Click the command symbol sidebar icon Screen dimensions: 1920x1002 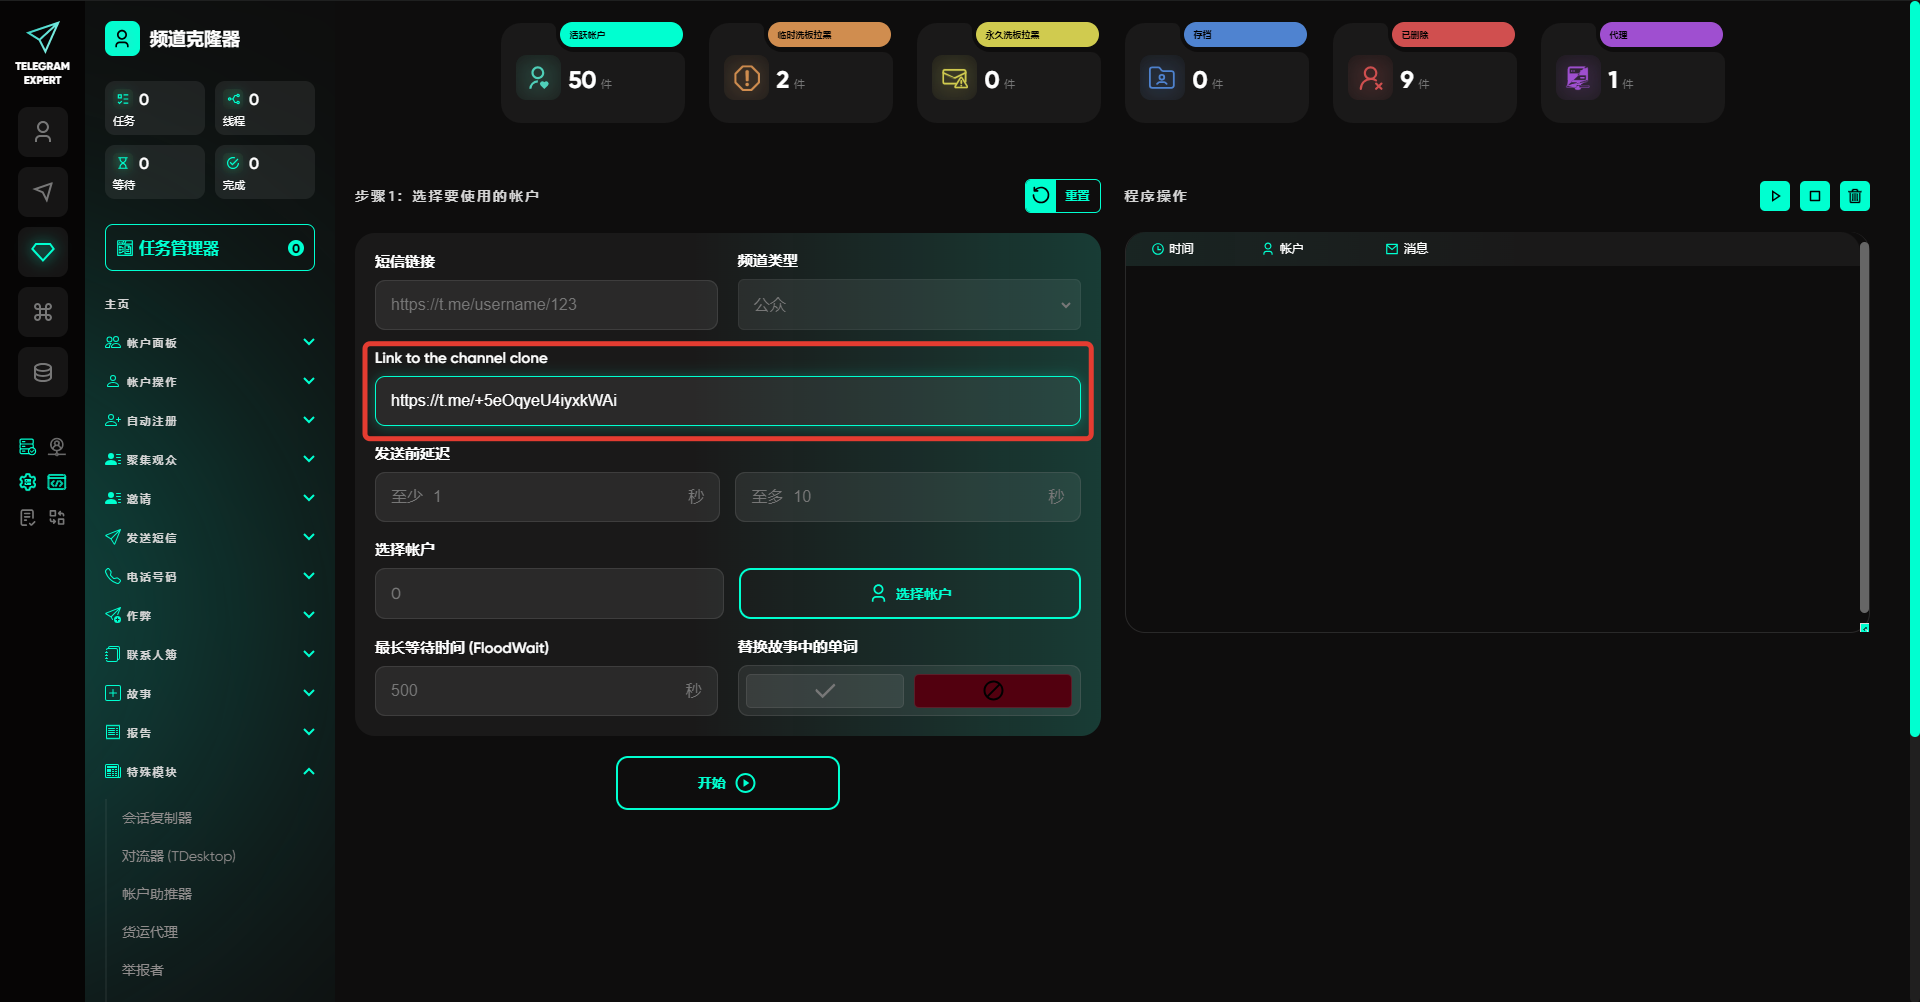(x=43, y=312)
